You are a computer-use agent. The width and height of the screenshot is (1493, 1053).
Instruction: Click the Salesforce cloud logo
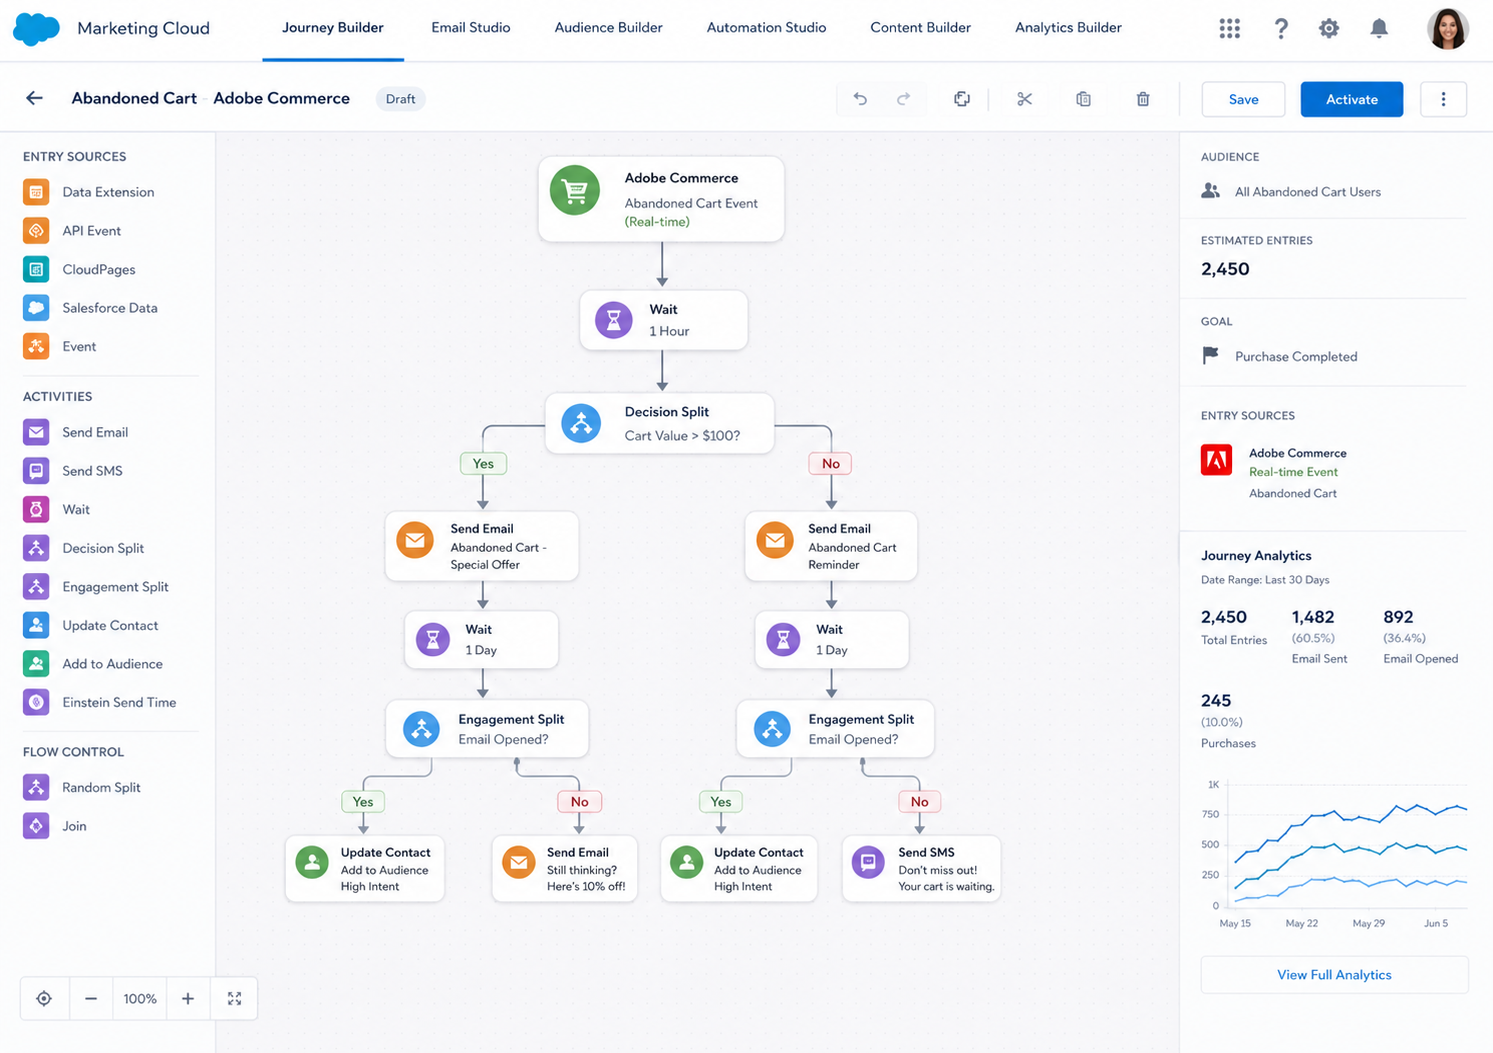[36, 28]
